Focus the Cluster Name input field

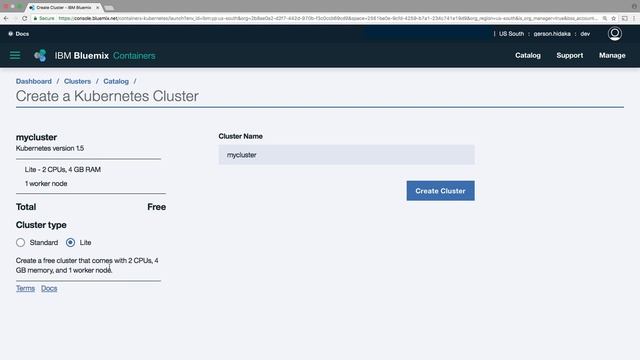(x=347, y=155)
